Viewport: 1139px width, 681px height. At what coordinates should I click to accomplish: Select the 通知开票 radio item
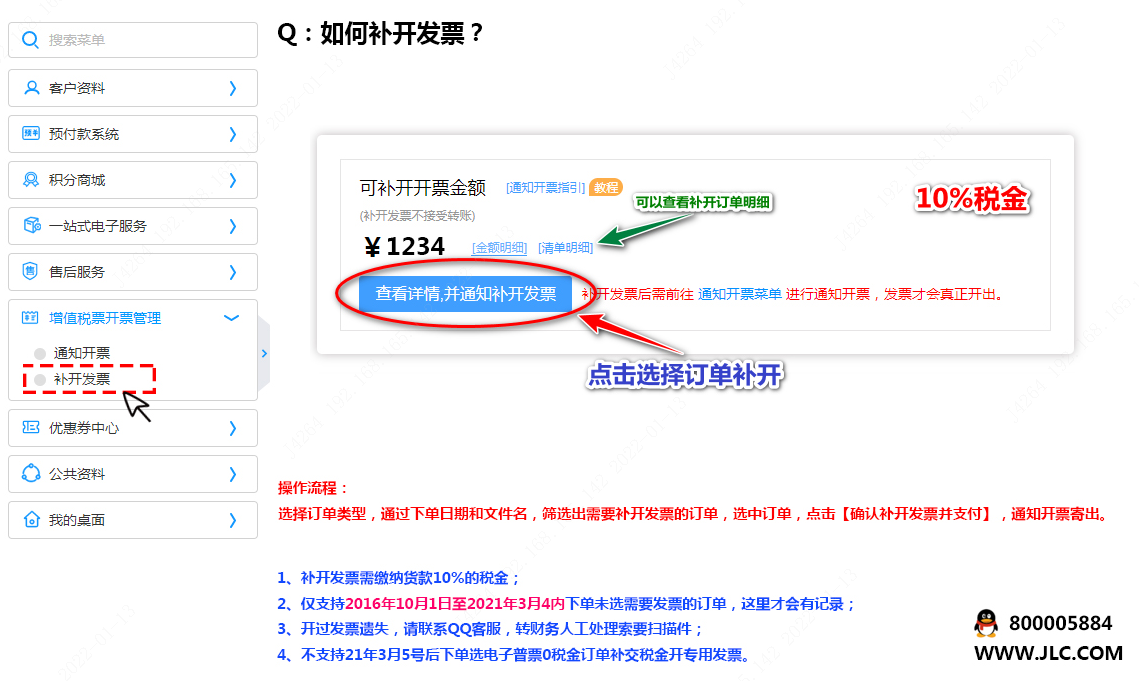[40, 353]
